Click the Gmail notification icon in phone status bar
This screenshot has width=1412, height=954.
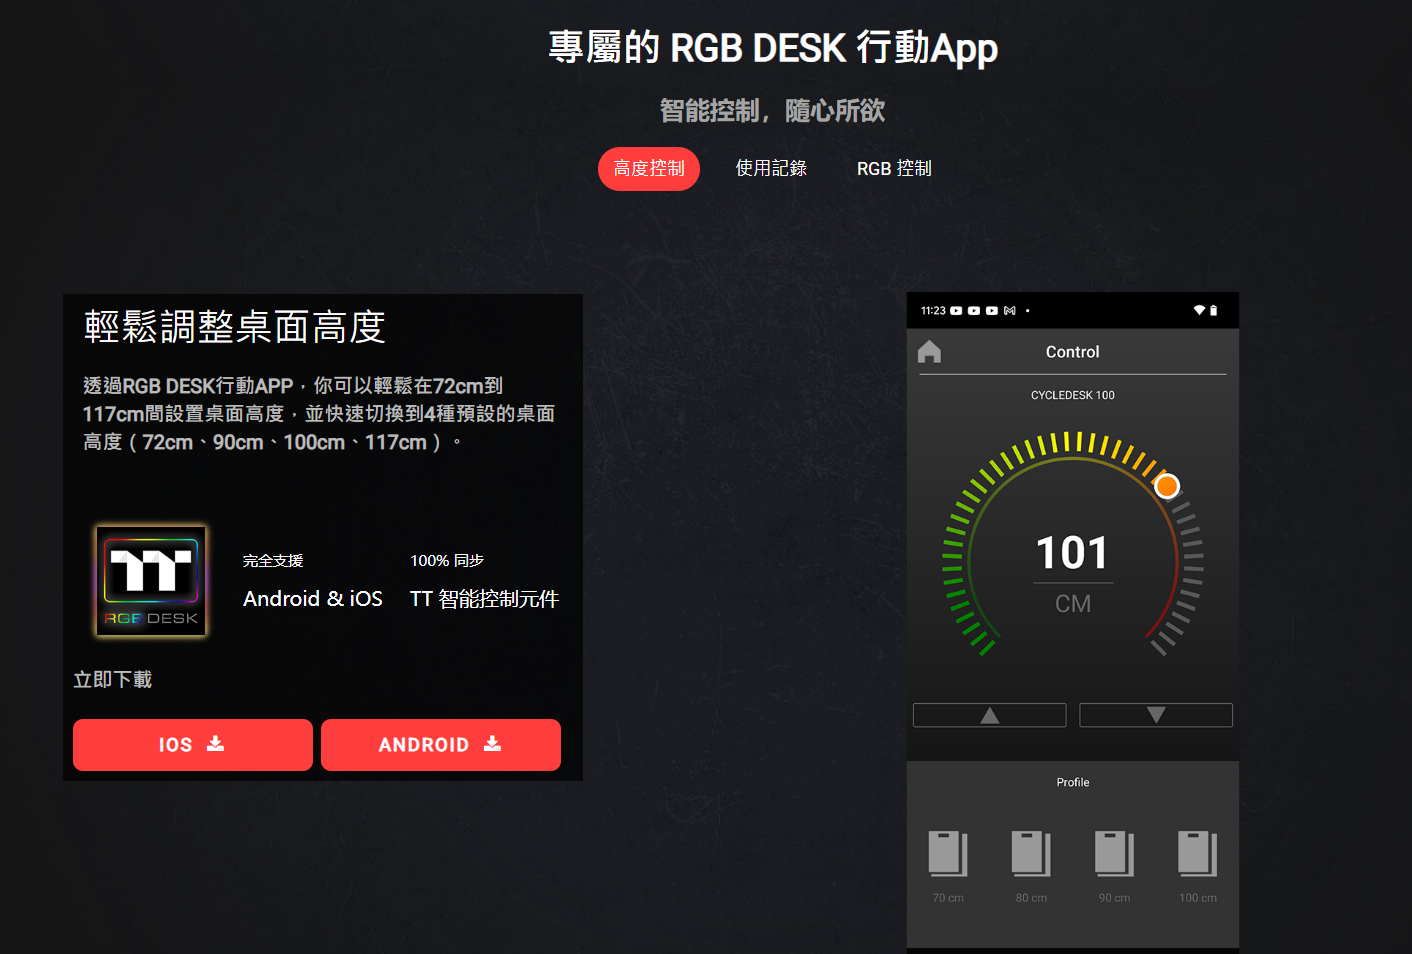1010,311
